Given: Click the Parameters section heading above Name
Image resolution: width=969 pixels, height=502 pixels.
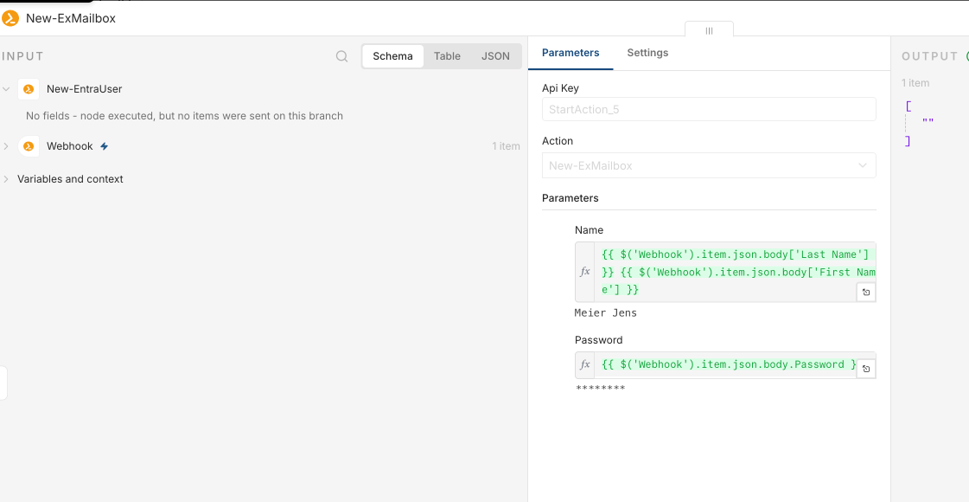Looking at the screenshot, I should click(570, 198).
